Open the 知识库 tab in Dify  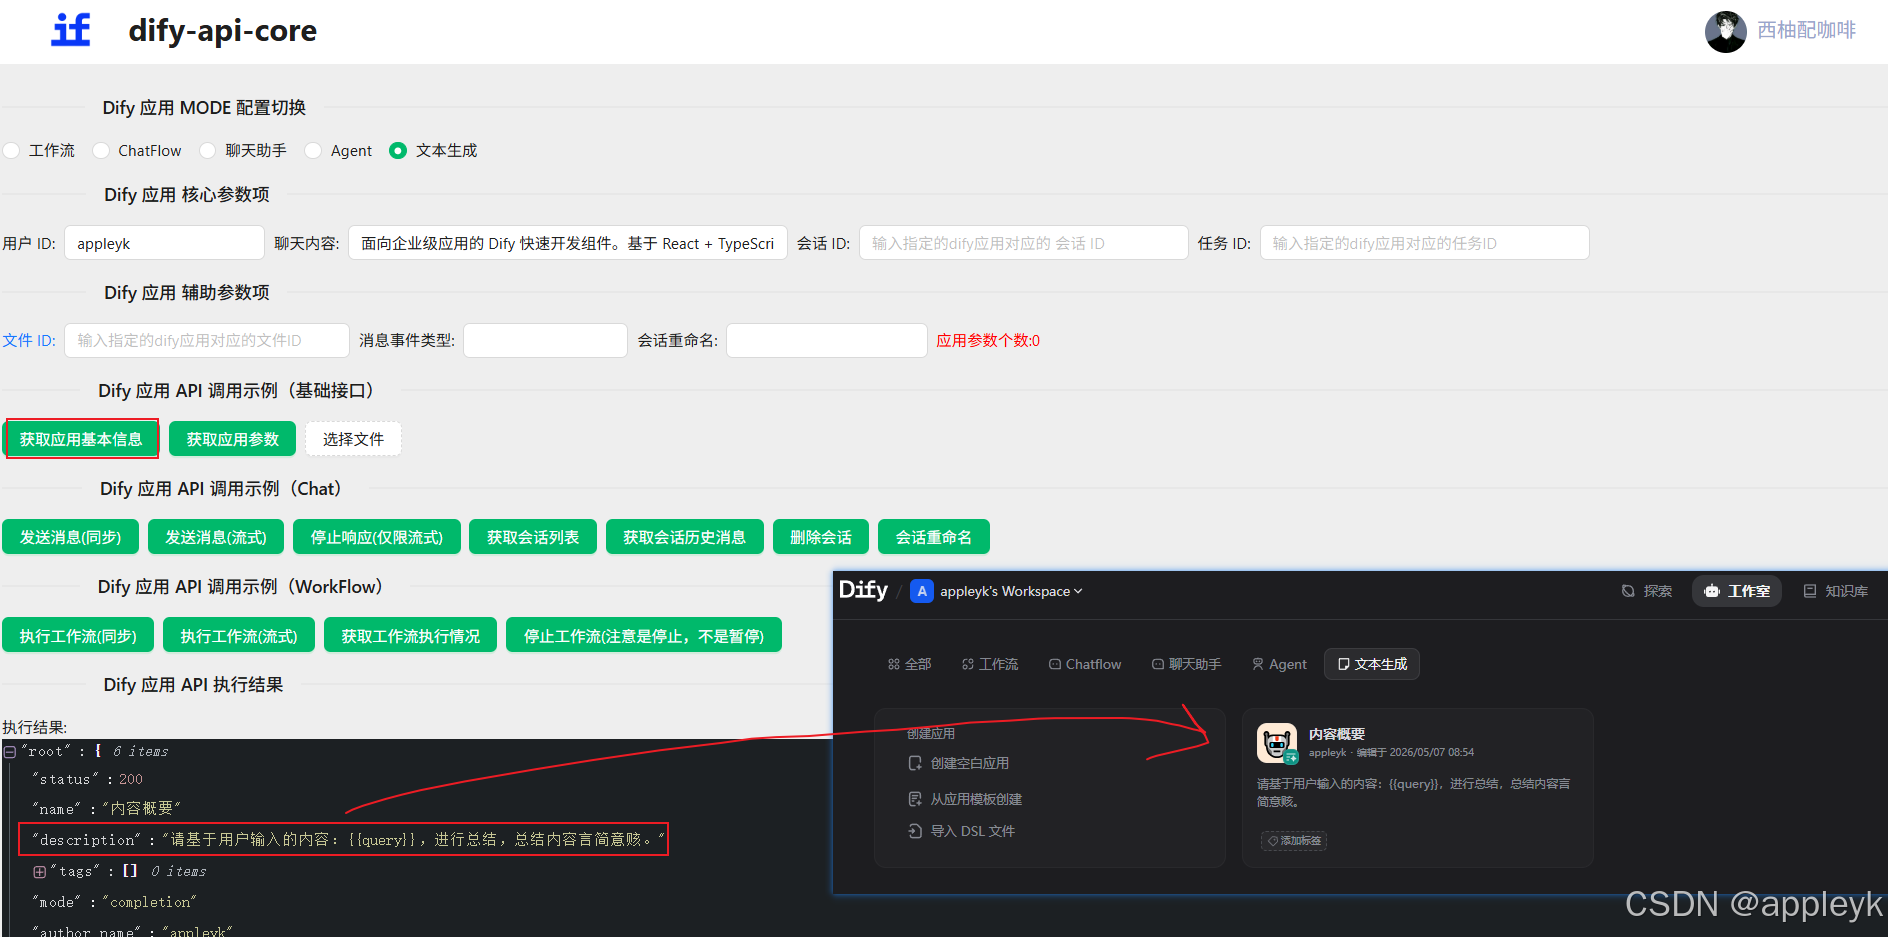pos(1836,591)
